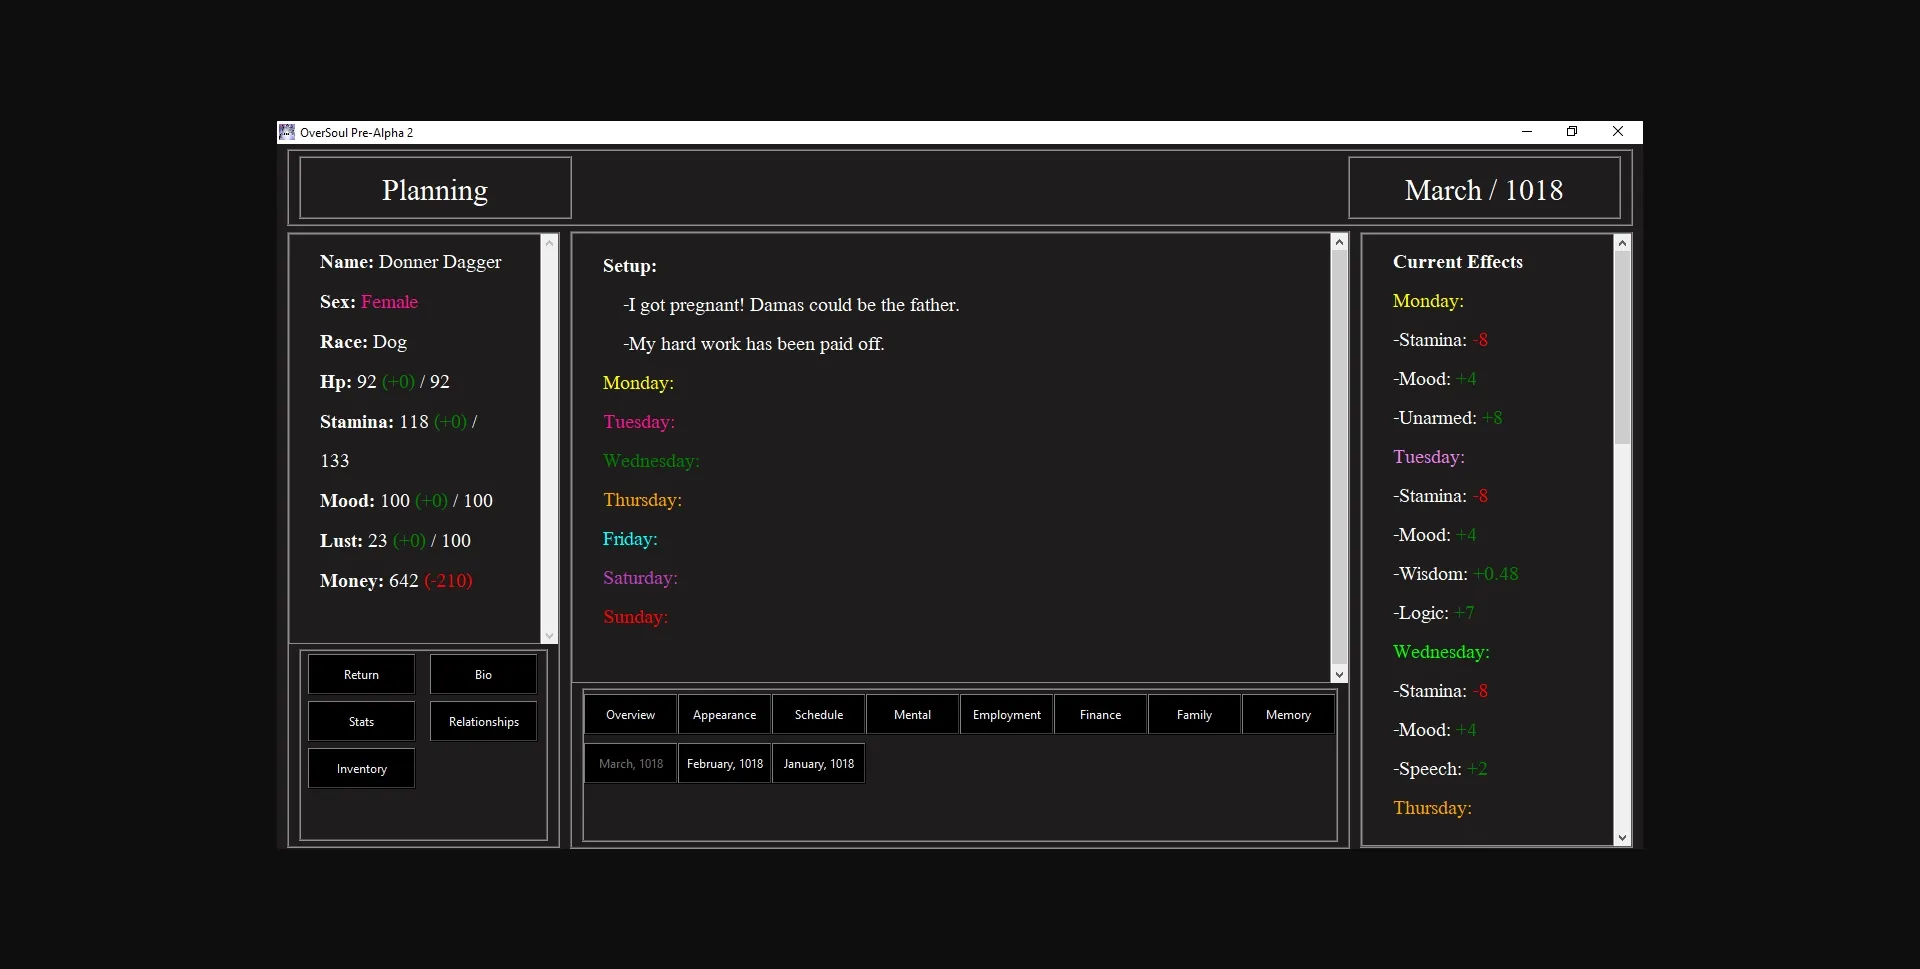
Task: Select the January, 1018 month button
Action: point(818,764)
